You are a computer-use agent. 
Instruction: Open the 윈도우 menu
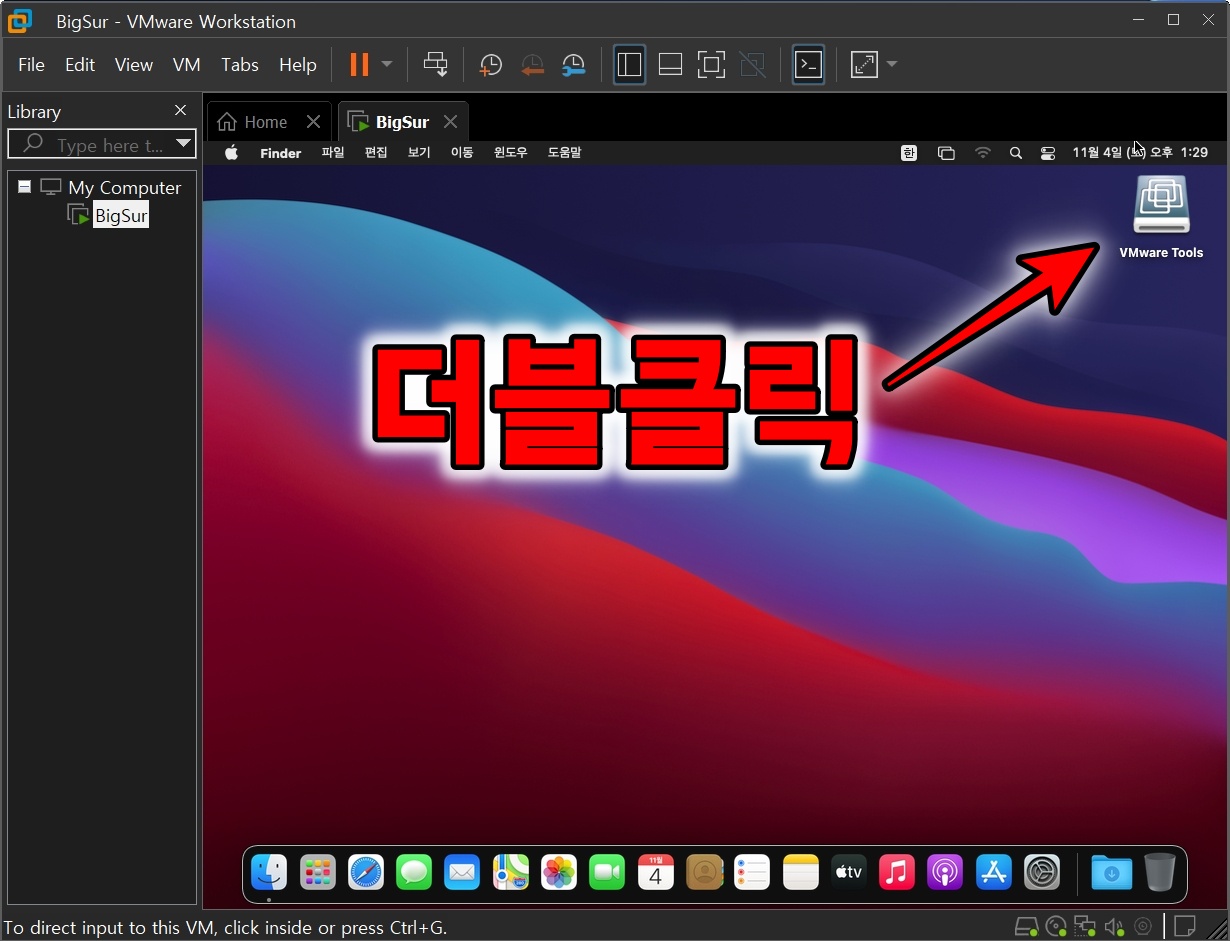[x=510, y=153]
